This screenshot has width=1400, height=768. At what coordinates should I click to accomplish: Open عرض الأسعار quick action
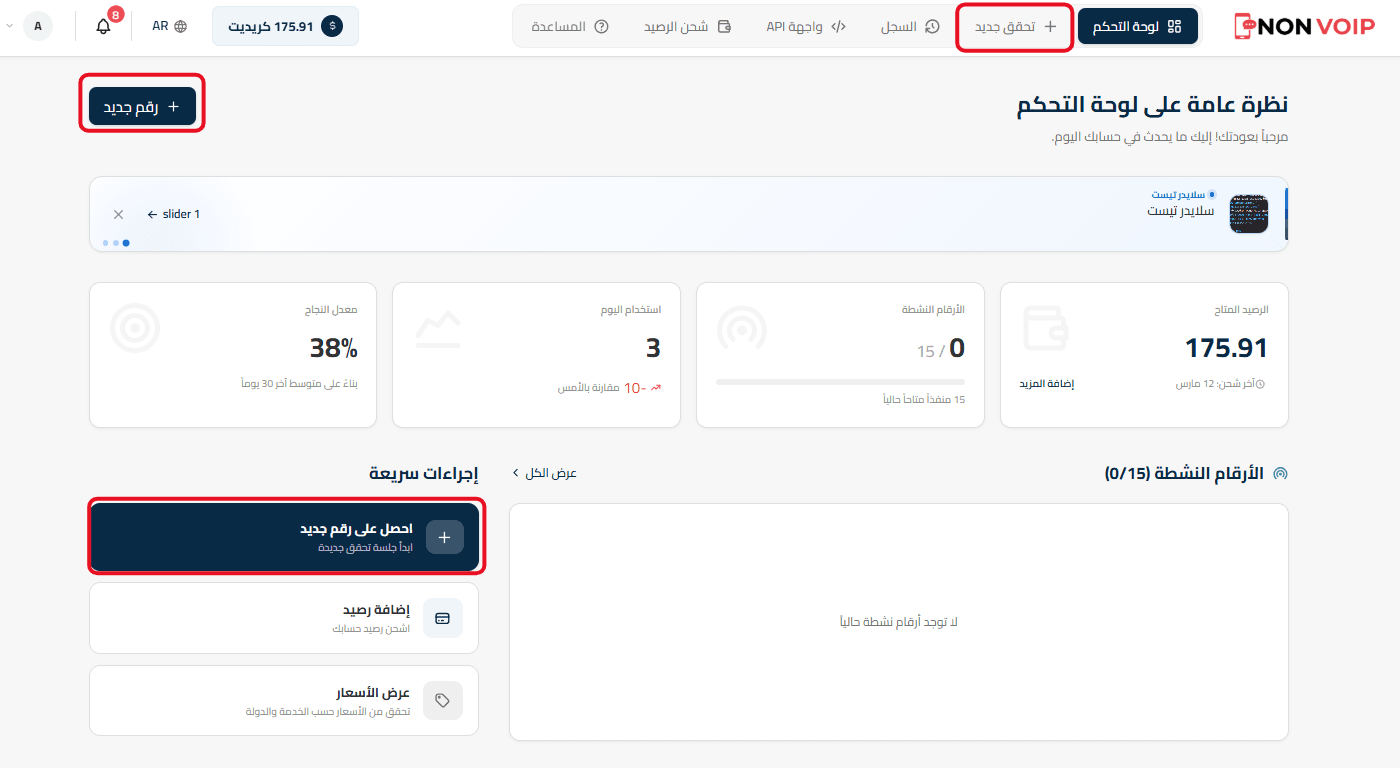pyautogui.click(x=284, y=701)
